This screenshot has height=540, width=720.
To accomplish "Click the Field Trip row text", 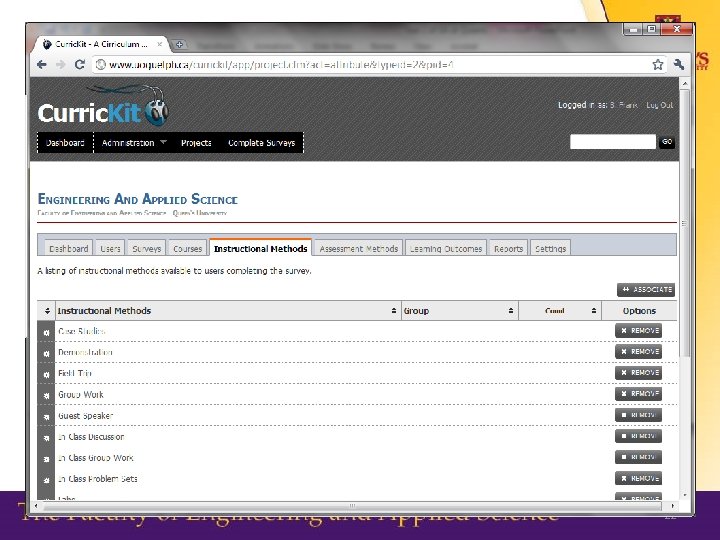I will point(75,373).
